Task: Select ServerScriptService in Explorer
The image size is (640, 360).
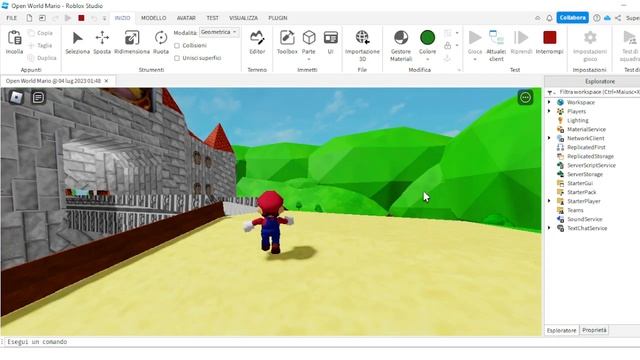Action: [x=591, y=165]
